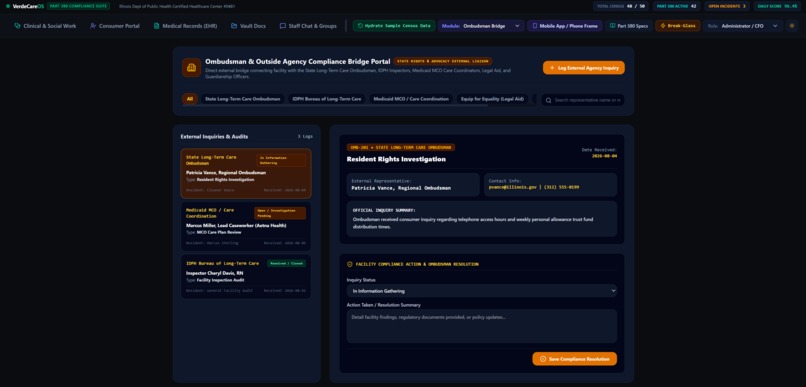Click the Hydrate Sample Census Data refresh icon
Viewport: 806px width, 387px height.
coord(360,26)
